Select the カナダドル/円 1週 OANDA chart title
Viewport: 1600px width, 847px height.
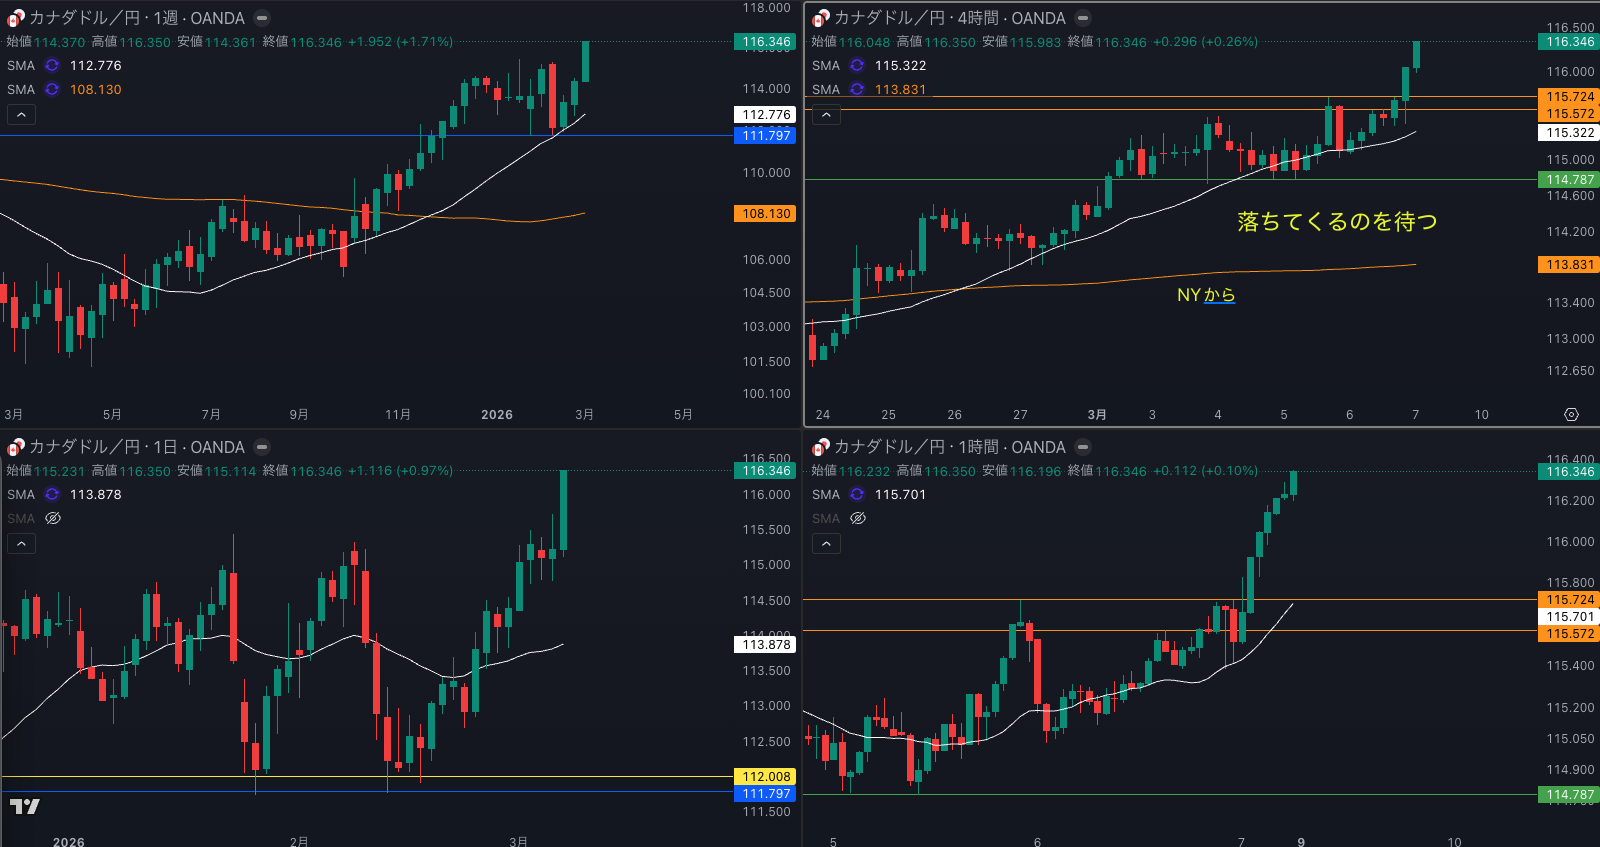pyautogui.click(x=136, y=18)
